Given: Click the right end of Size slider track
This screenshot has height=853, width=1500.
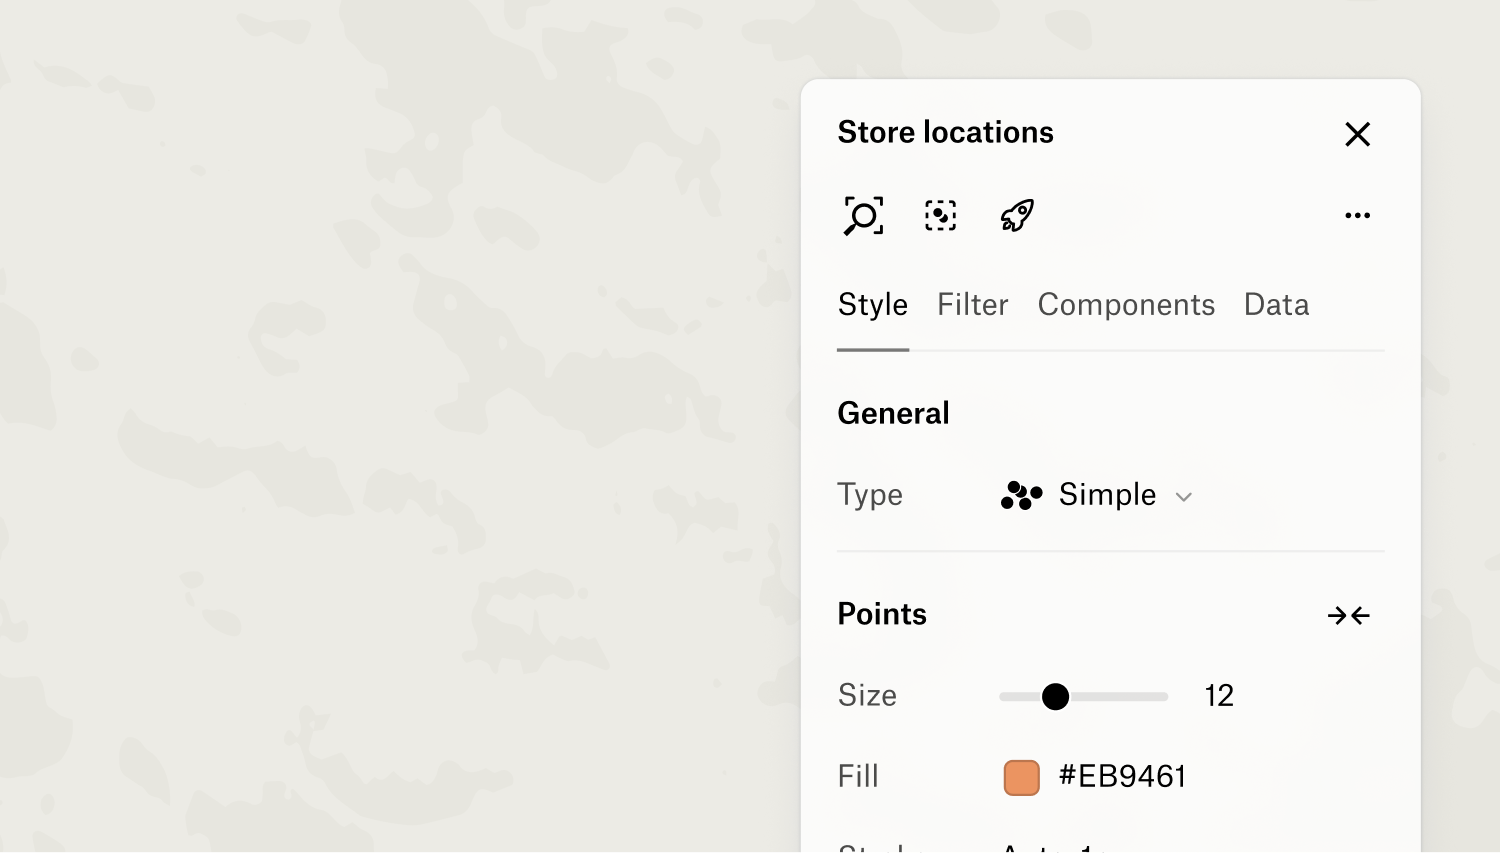Looking at the screenshot, I should pos(1162,697).
